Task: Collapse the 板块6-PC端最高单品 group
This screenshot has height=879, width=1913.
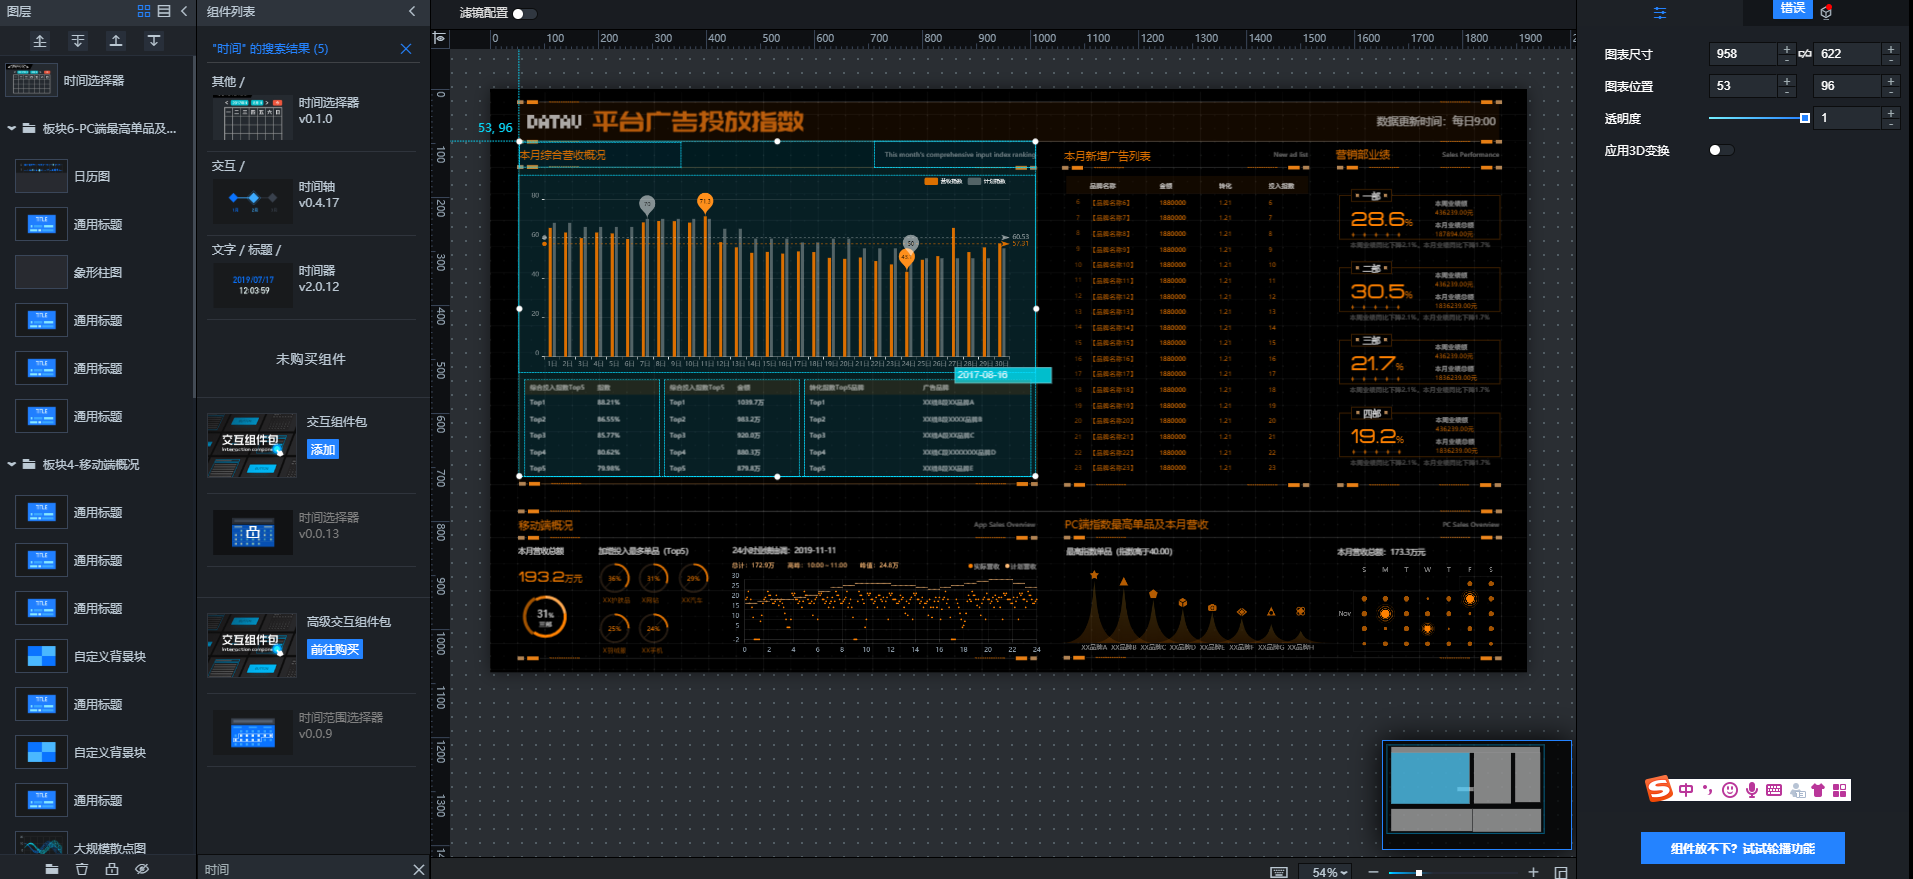Action: (x=12, y=128)
